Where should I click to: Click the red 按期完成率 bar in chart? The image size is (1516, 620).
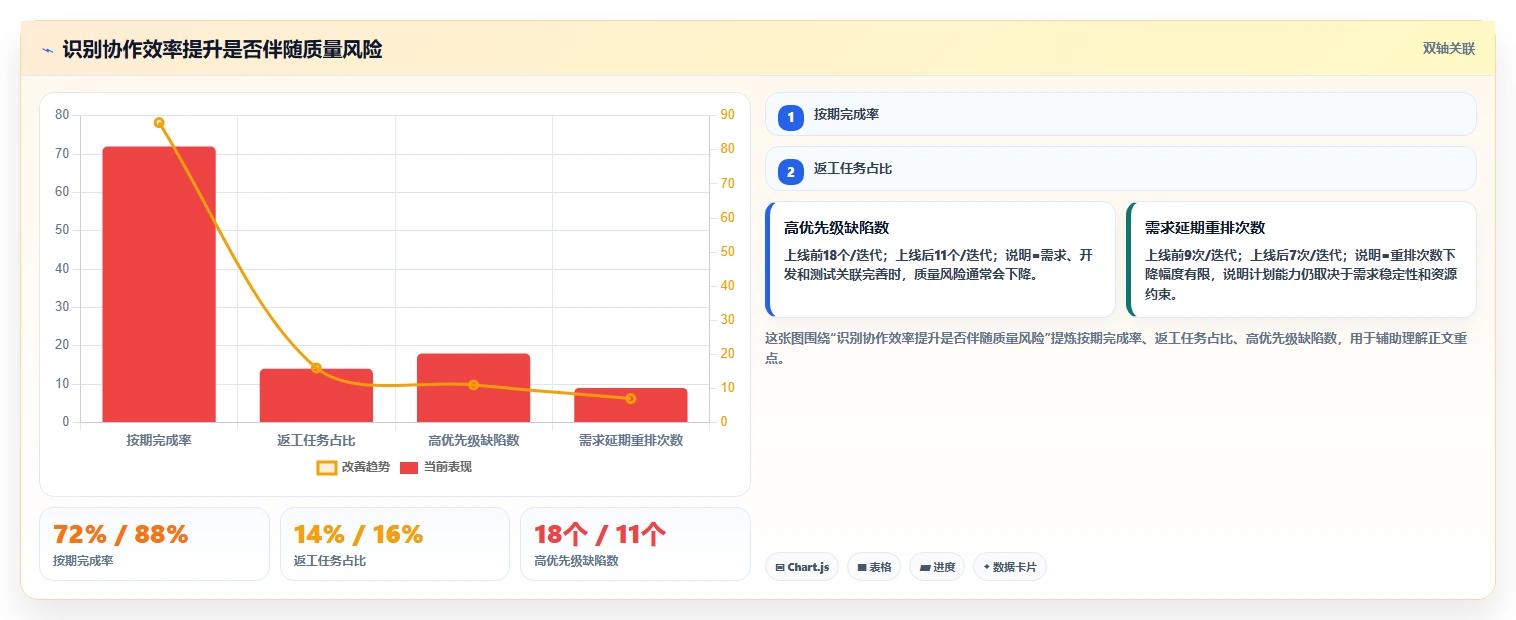coord(159,284)
